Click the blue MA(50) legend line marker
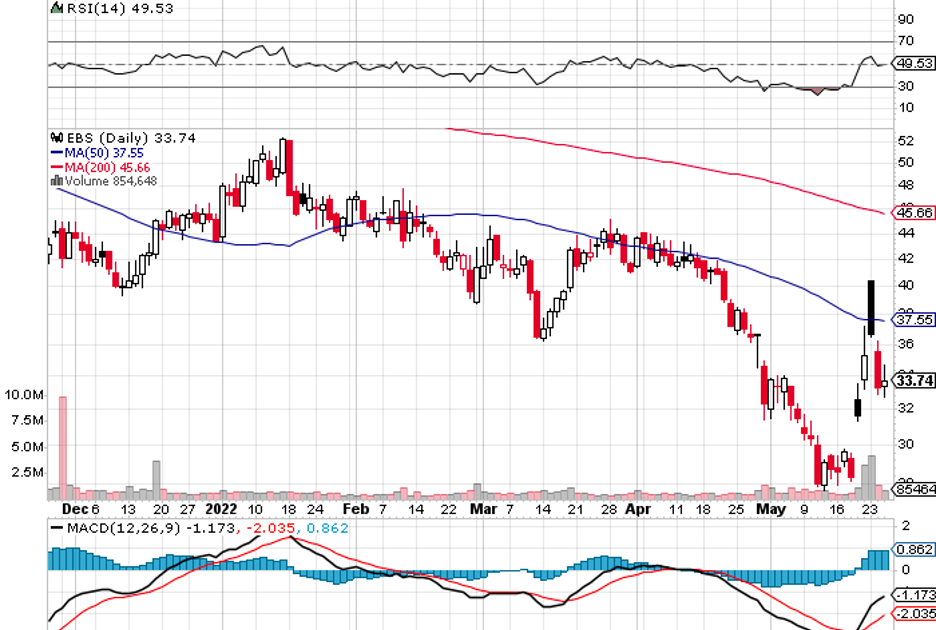The image size is (936, 630). (56, 152)
